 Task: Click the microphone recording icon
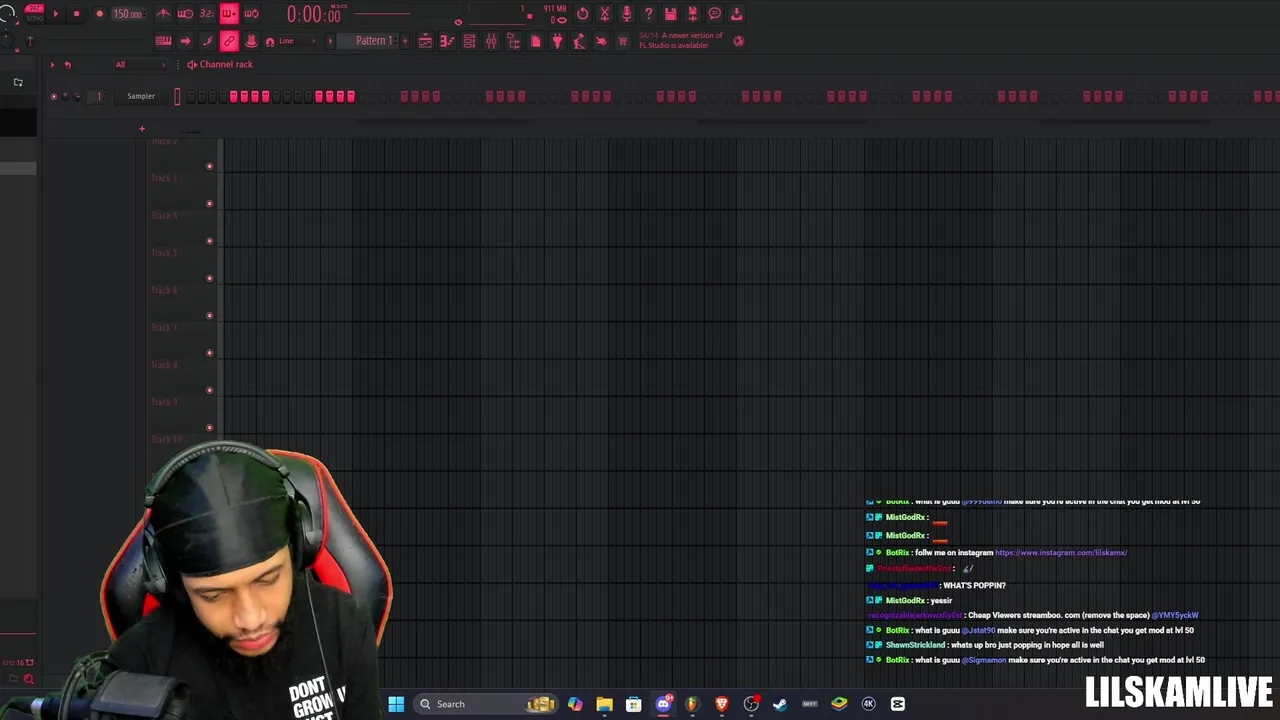(x=626, y=14)
